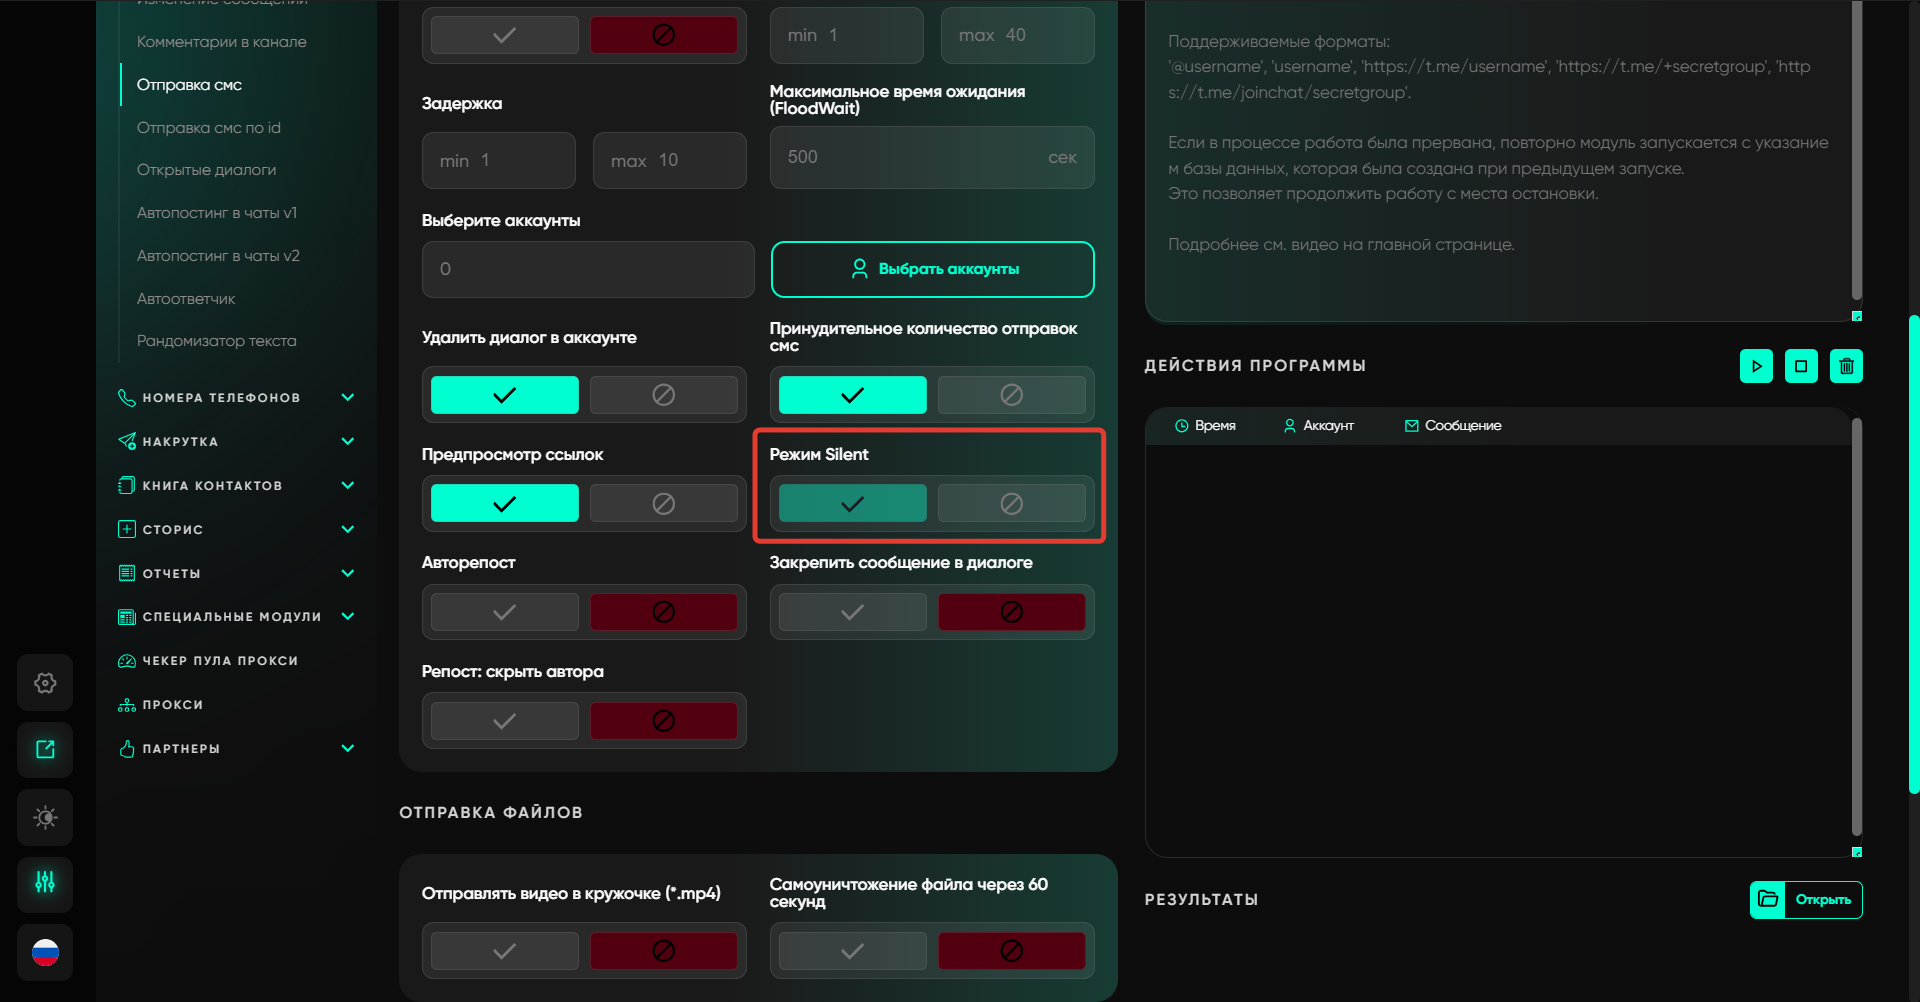Open Автоответчик in the sidebar
1920x1002 pixels.
[186, 299]
